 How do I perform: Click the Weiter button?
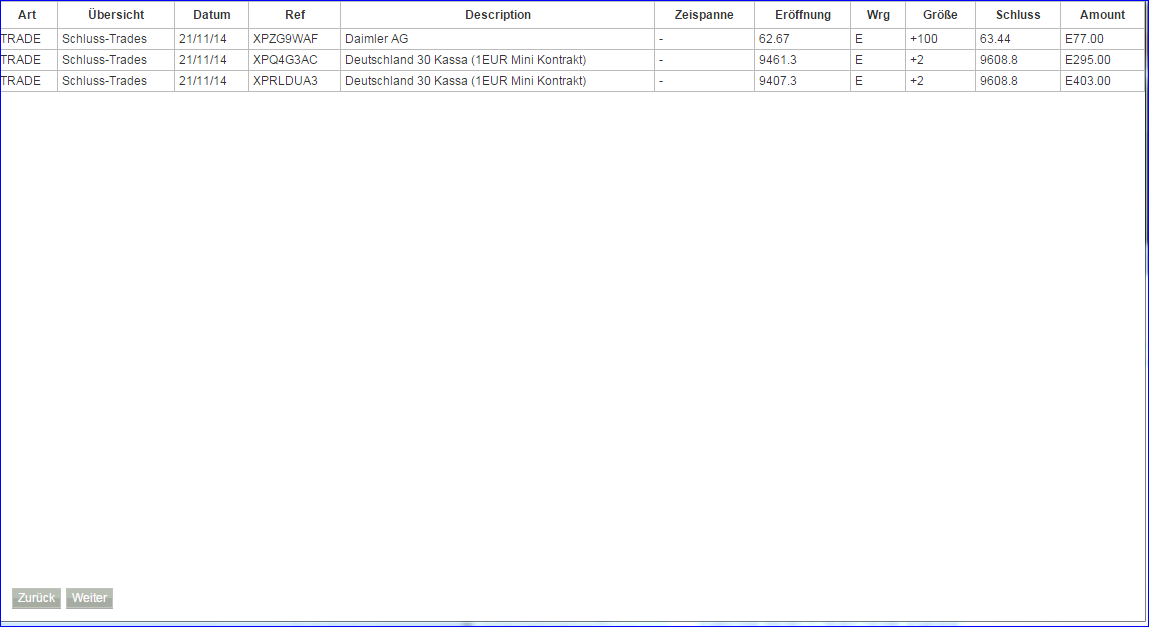pos(89,598)
